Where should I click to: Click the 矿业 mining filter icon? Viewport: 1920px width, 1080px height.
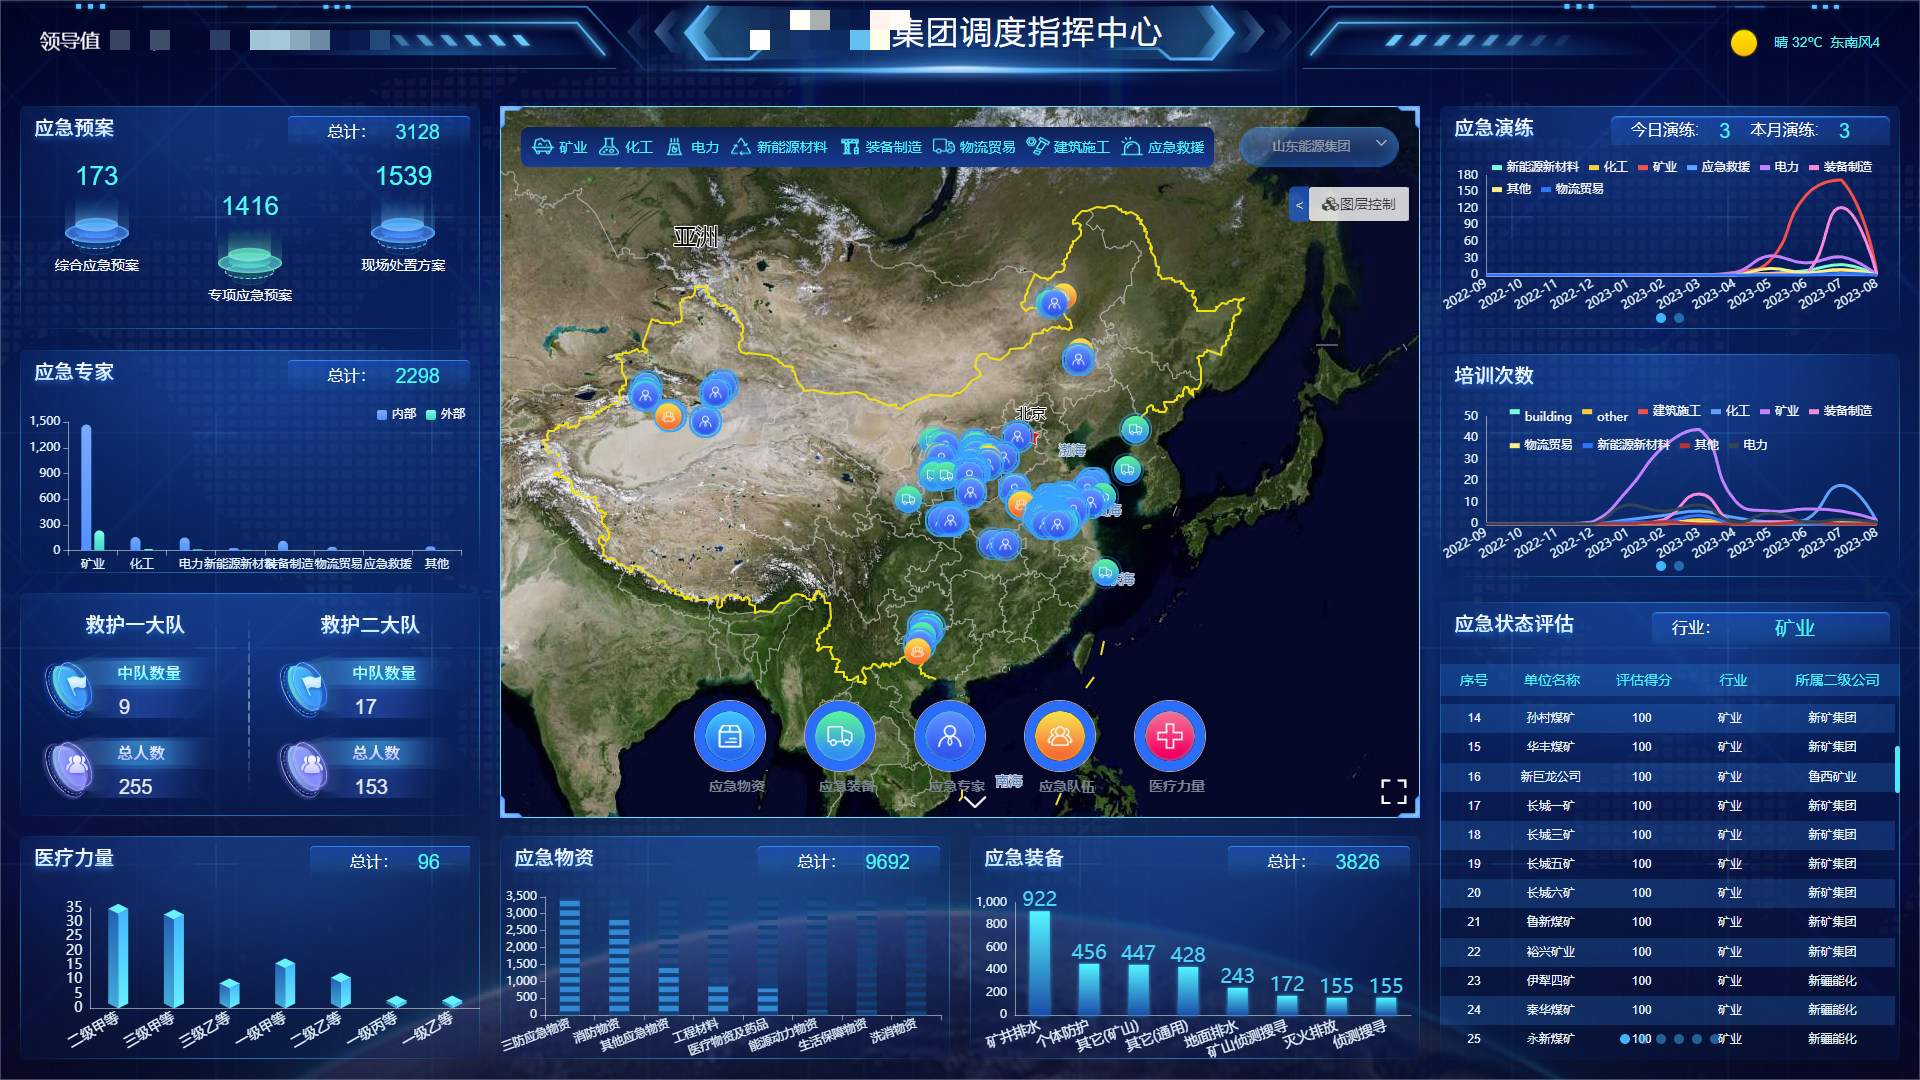[543, 147]
